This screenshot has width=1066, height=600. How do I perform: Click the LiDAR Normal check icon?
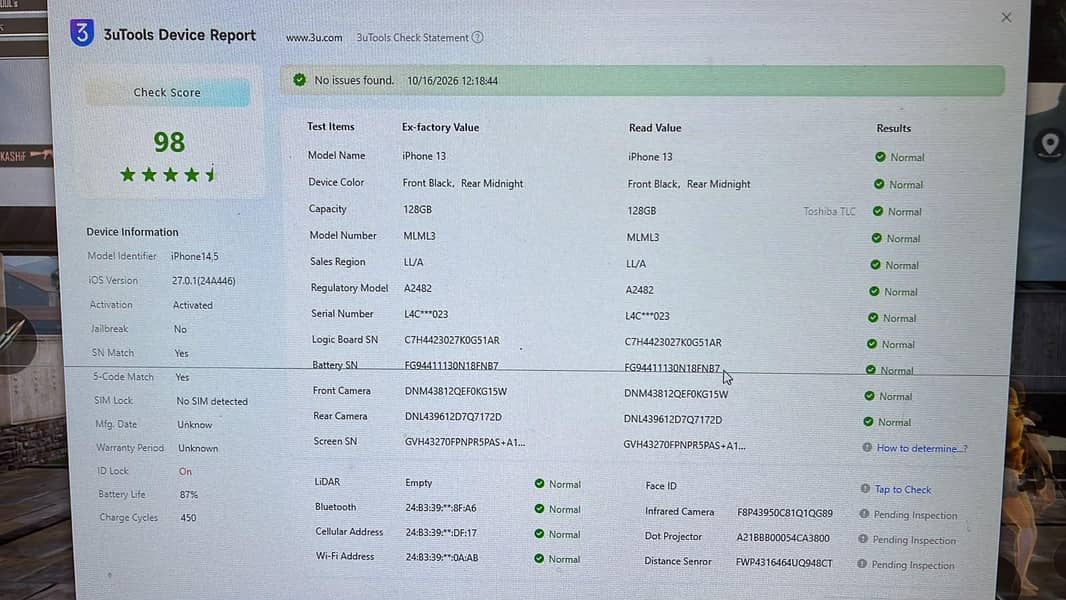point(539,484)
